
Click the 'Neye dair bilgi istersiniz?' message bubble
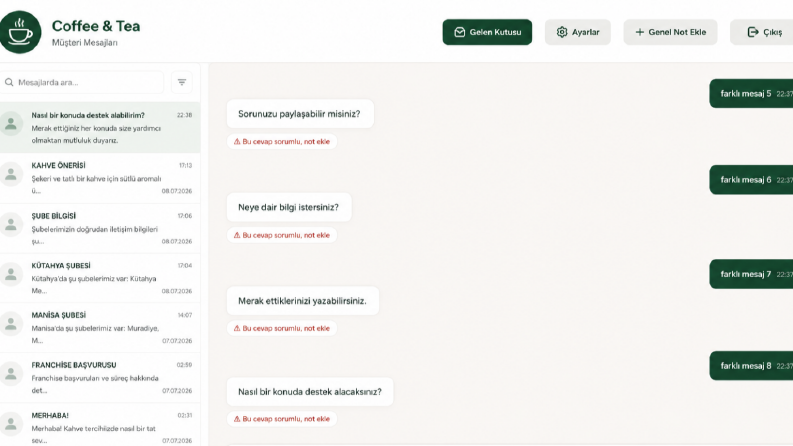point(289,207)
